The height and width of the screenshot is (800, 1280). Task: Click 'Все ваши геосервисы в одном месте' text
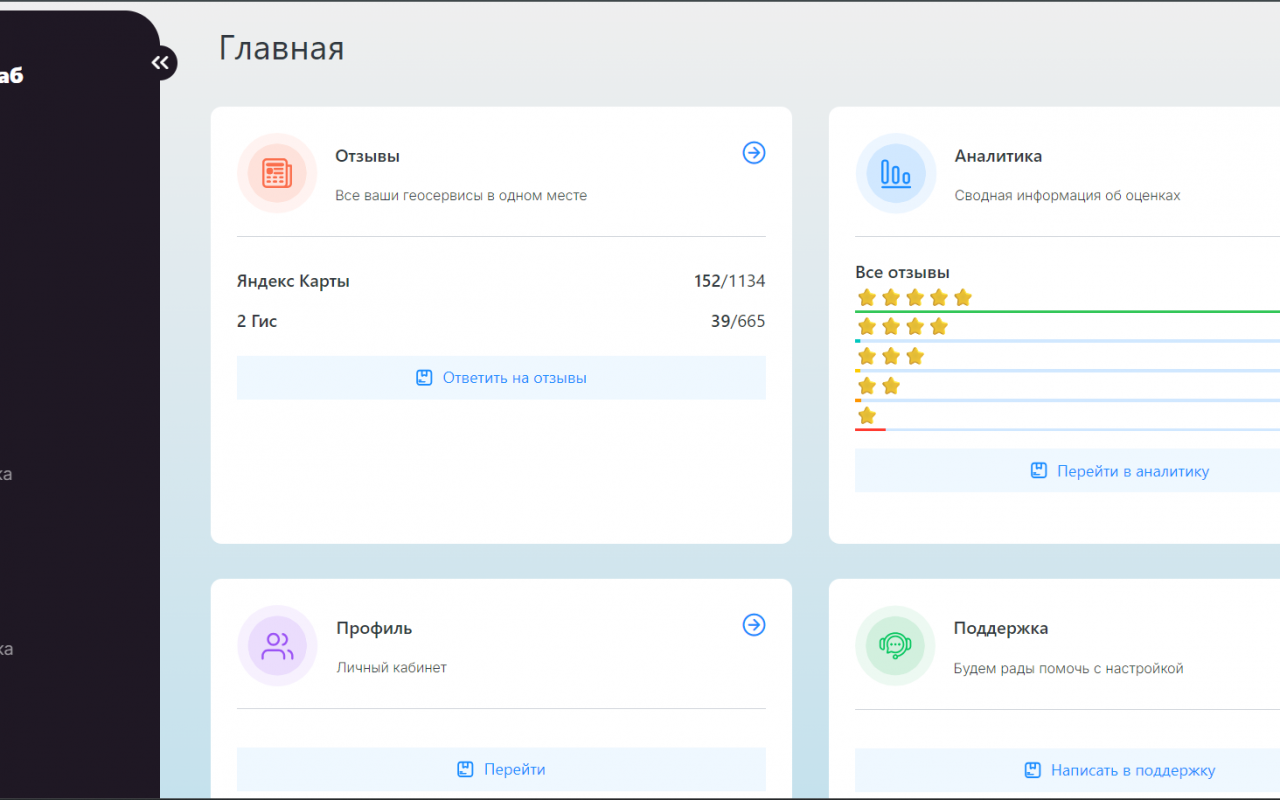461,195
